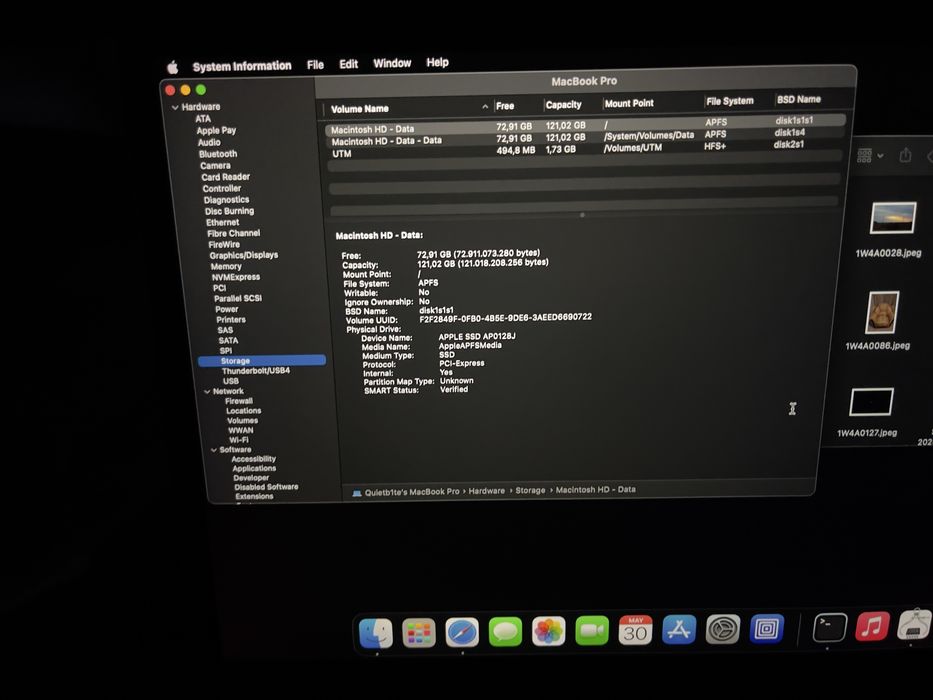Open grouping dropdown arrow in Finder toolbar
Viewport: 933px width, 700px height.
(880, 156)
